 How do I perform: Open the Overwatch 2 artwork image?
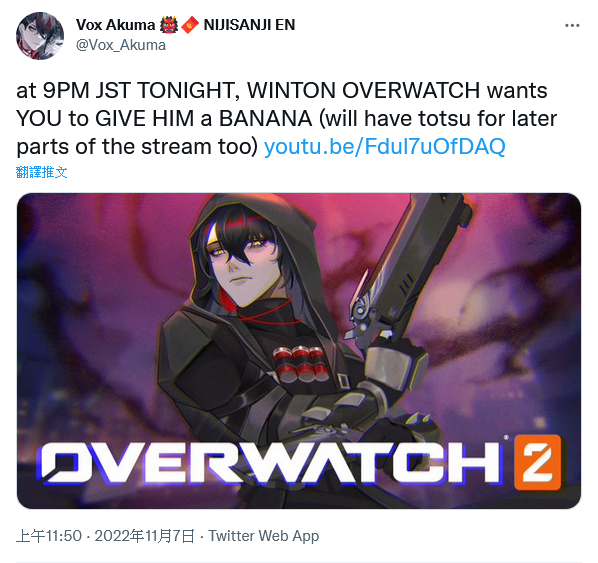coord(299,351)
